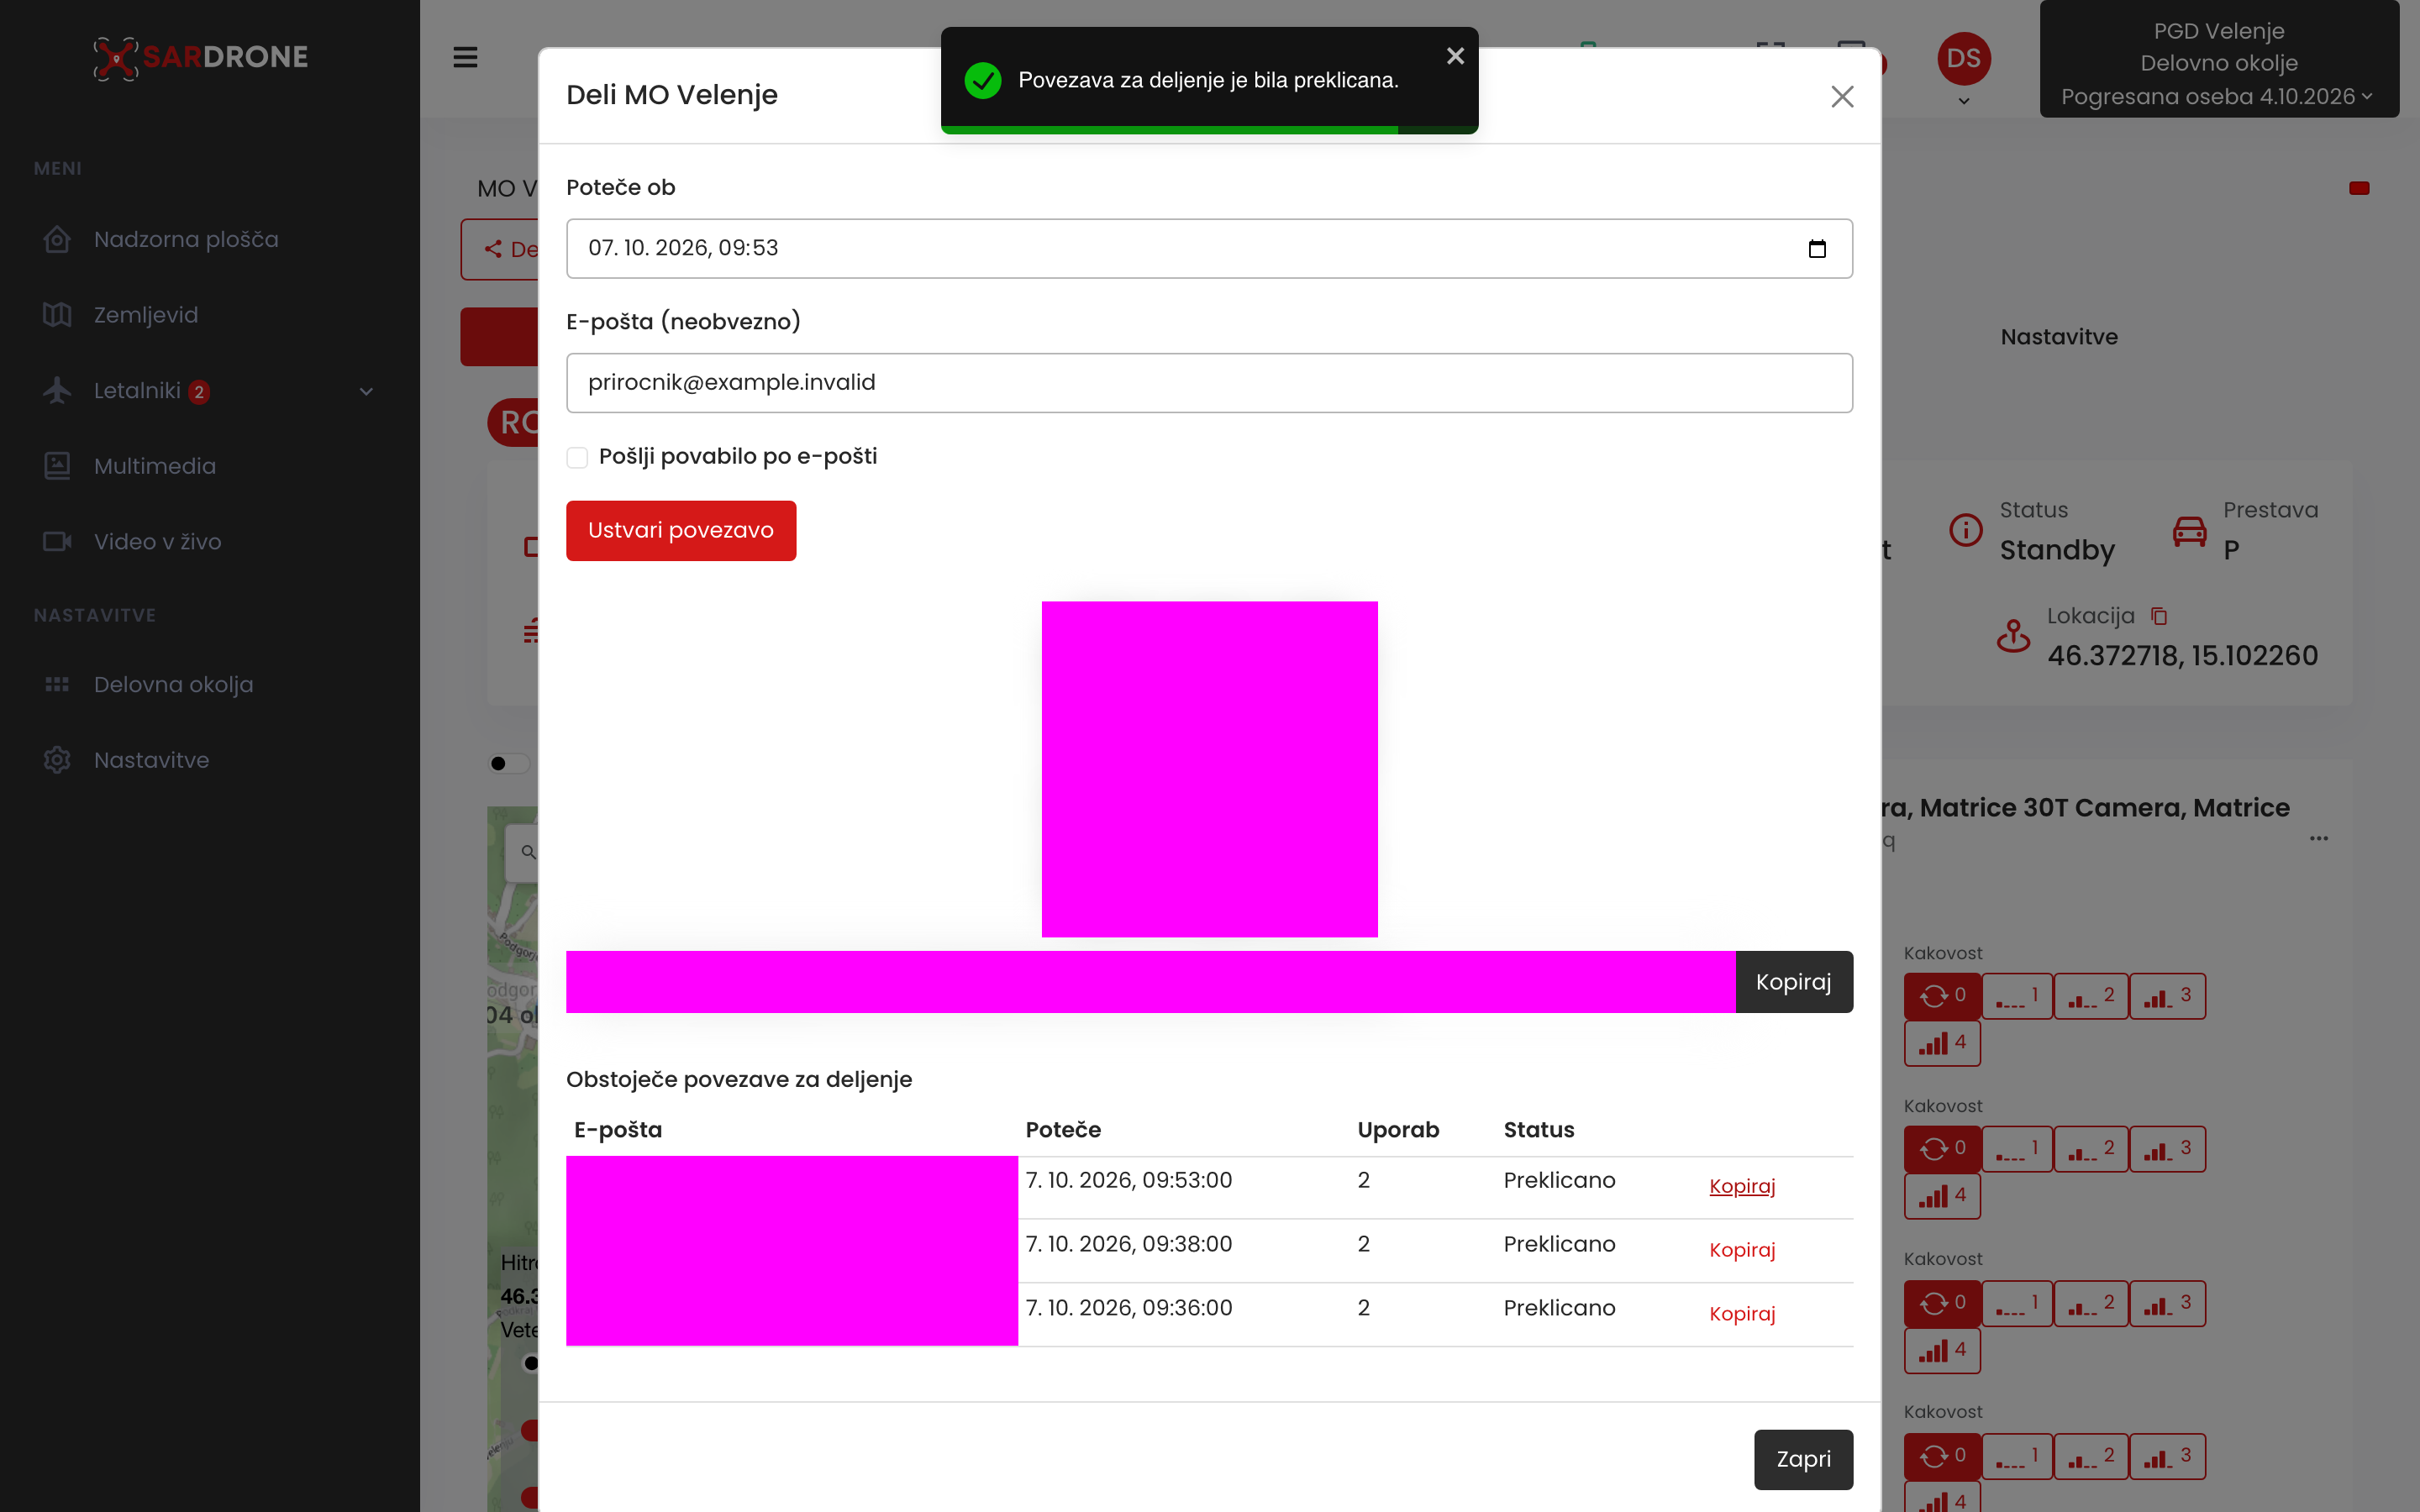Screen dimensions: 2420x1512
Task: Click the QR code image
Action: pyautogui.click(x=1209, y=769)
